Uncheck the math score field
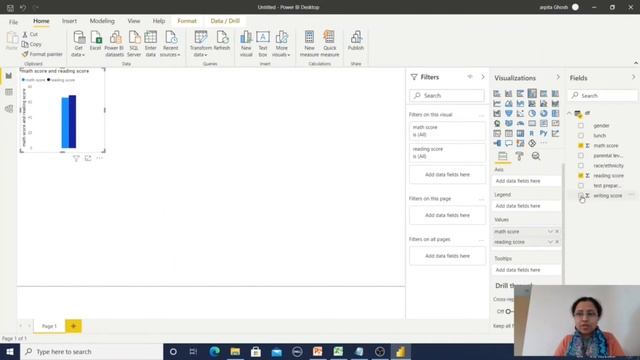Viewport: 640px width, 360px height. point(581,146)
